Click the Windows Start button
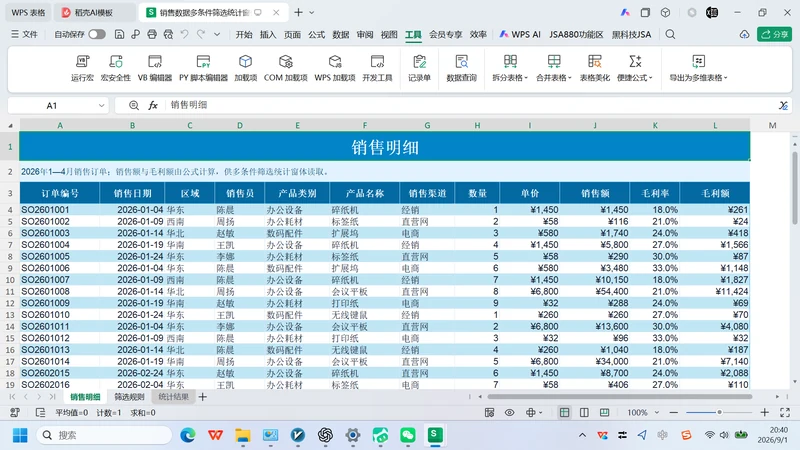The width and height of the screenshot is (800, 450). pyautogui.click(x=20, y=435)
